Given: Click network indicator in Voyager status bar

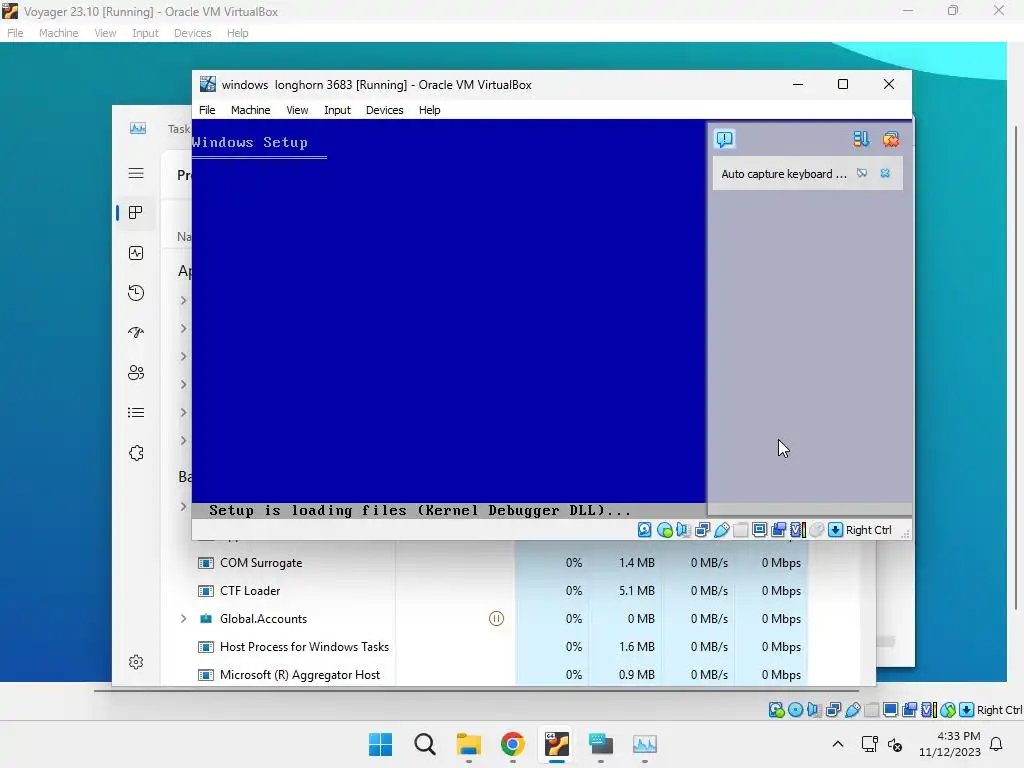Looking at the screenshot, I should pyautogui.click(x=833, y=710).
